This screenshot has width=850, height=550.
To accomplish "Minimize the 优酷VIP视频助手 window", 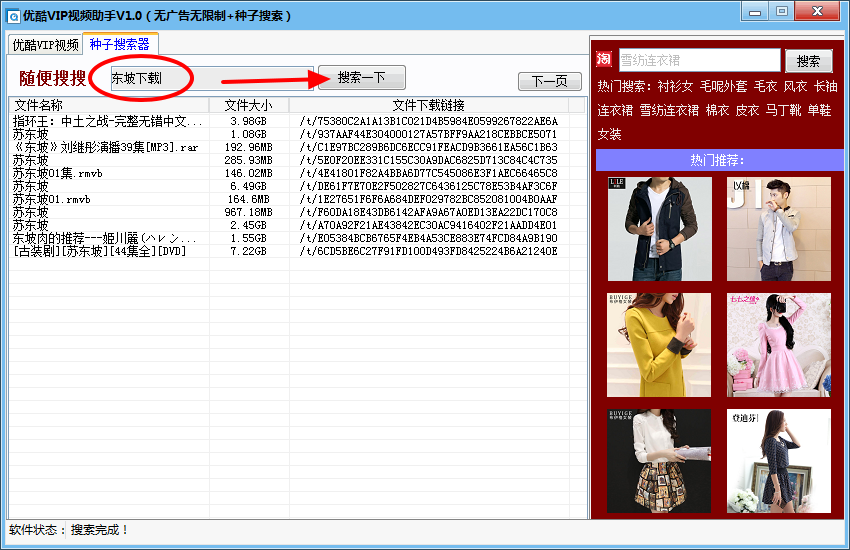I will tap(755, 12).
